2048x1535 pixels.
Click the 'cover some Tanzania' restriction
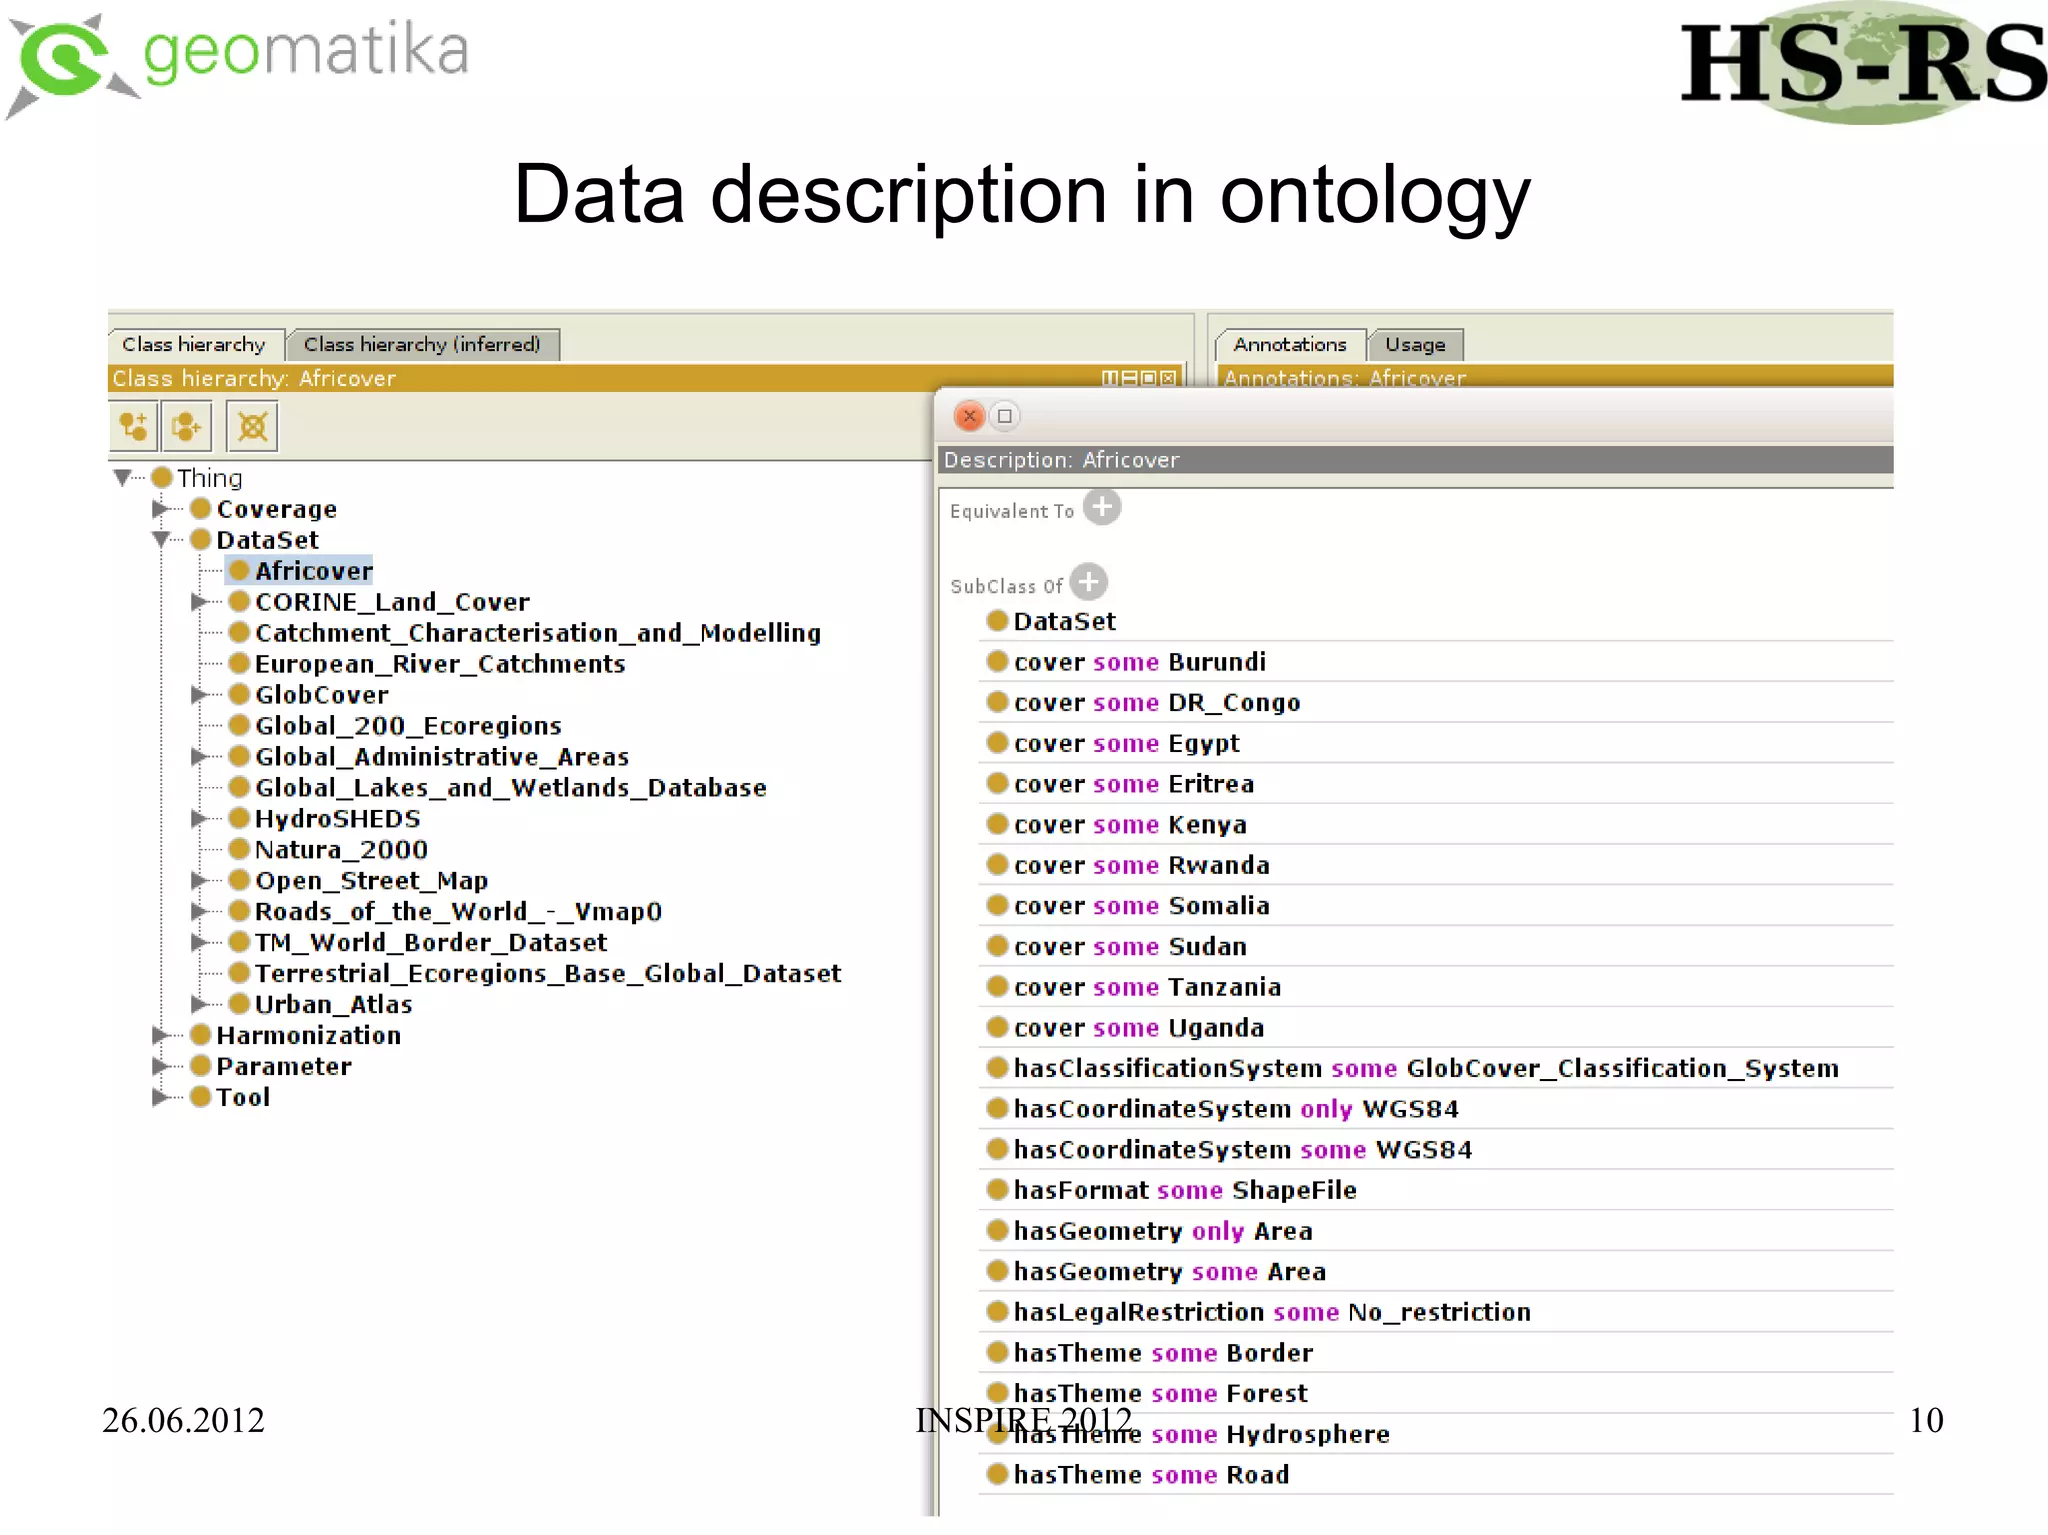[x=1436, y=987]
